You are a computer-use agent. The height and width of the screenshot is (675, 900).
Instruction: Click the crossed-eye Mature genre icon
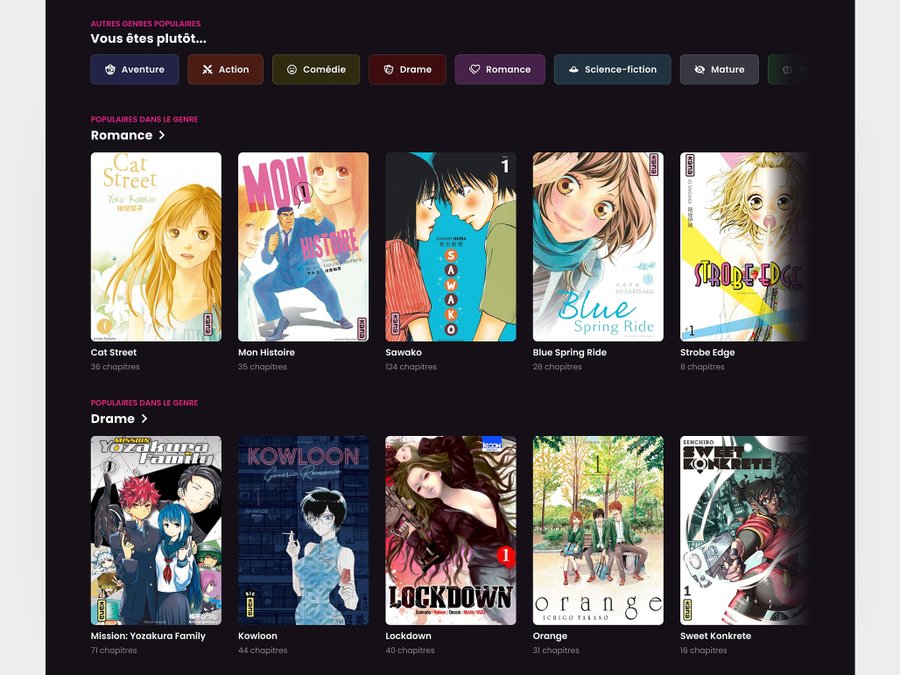coord(699,70)
